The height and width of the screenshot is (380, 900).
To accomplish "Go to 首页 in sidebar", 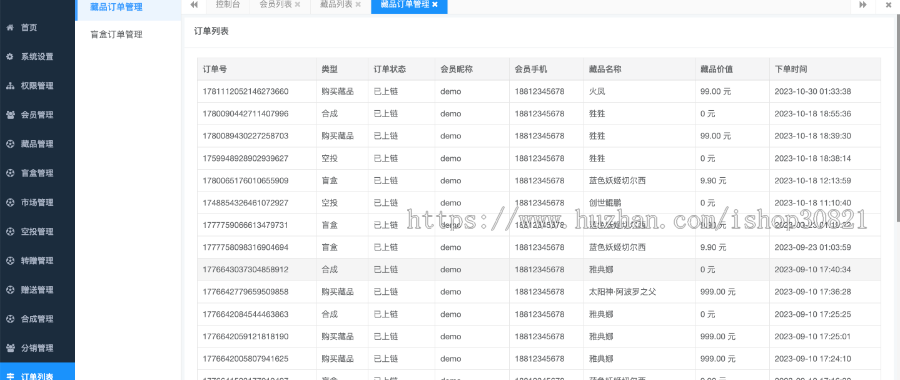I will point(29,28).
